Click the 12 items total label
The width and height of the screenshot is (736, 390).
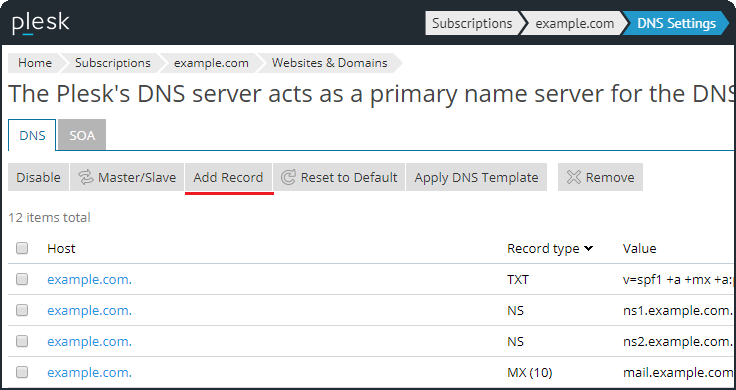point(49,217)
